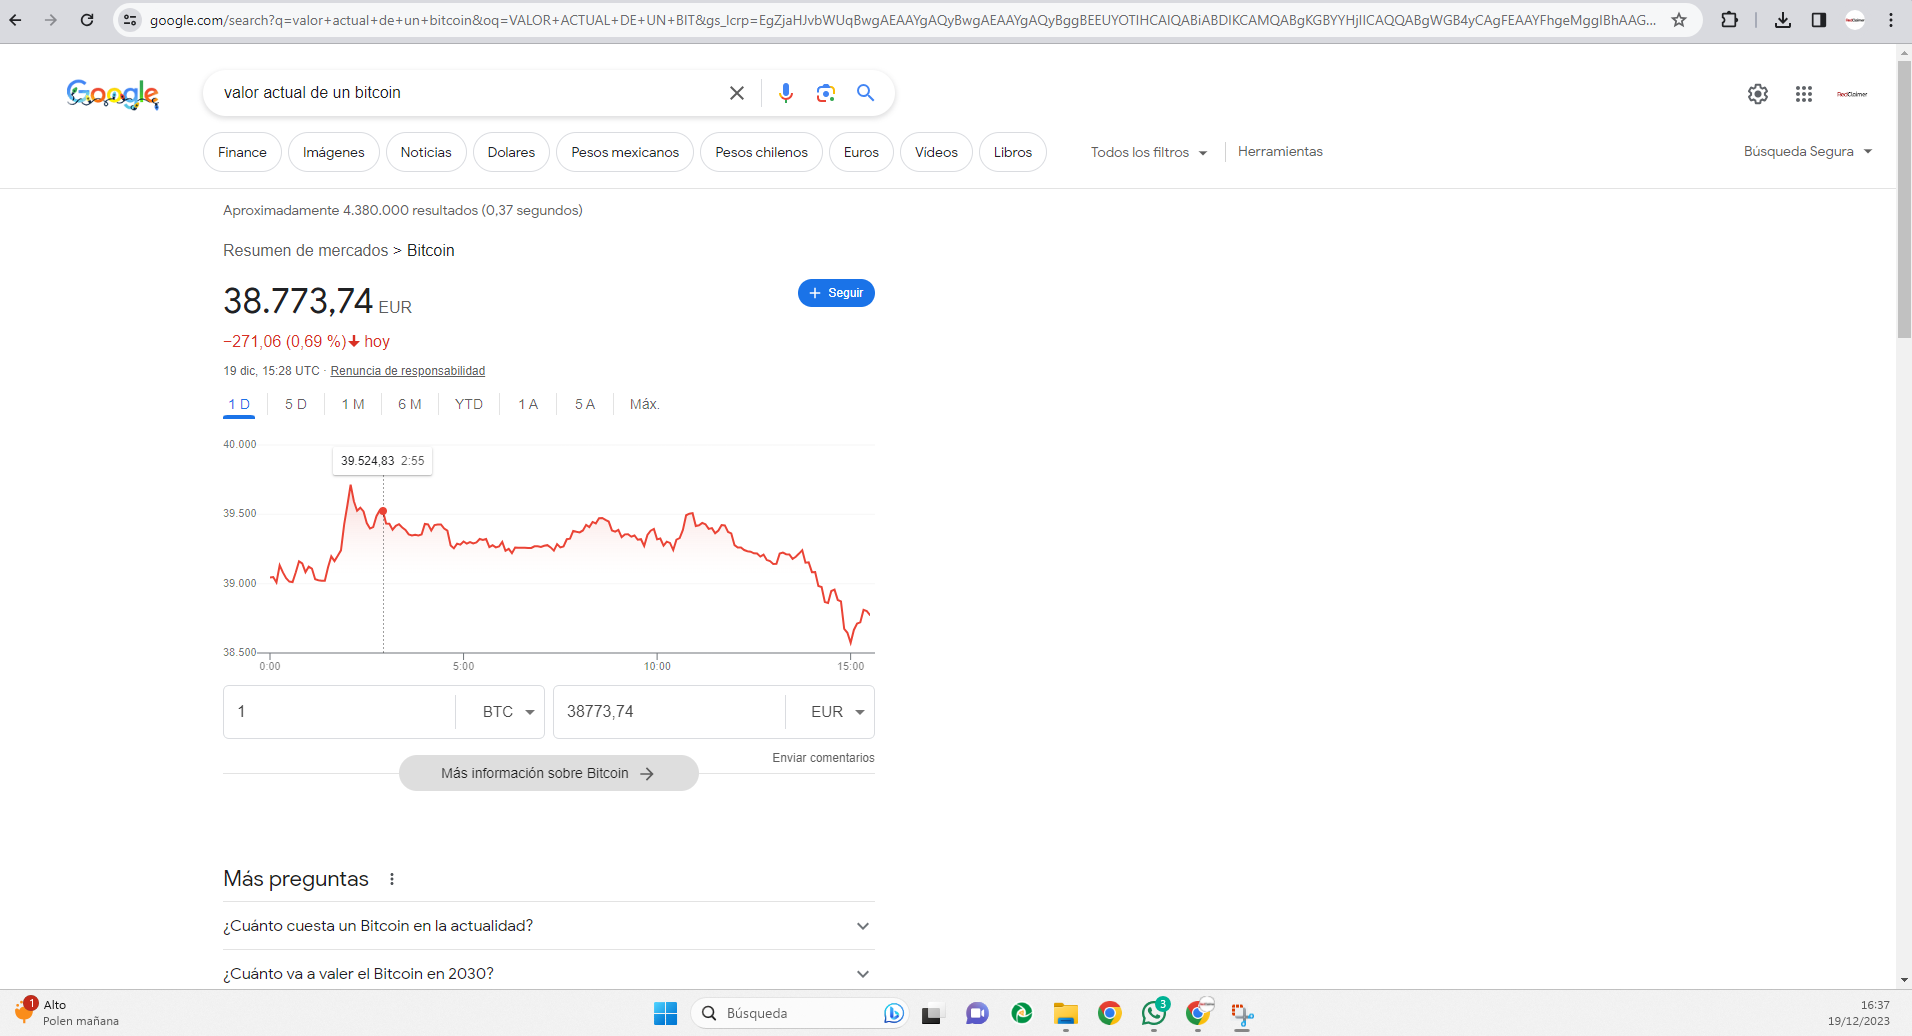Image resolution: width=1912 pixels, height=1036 pixels.
Task: Open Chrome downloads
Action: pyautogui.click(x=1782, y=20)
